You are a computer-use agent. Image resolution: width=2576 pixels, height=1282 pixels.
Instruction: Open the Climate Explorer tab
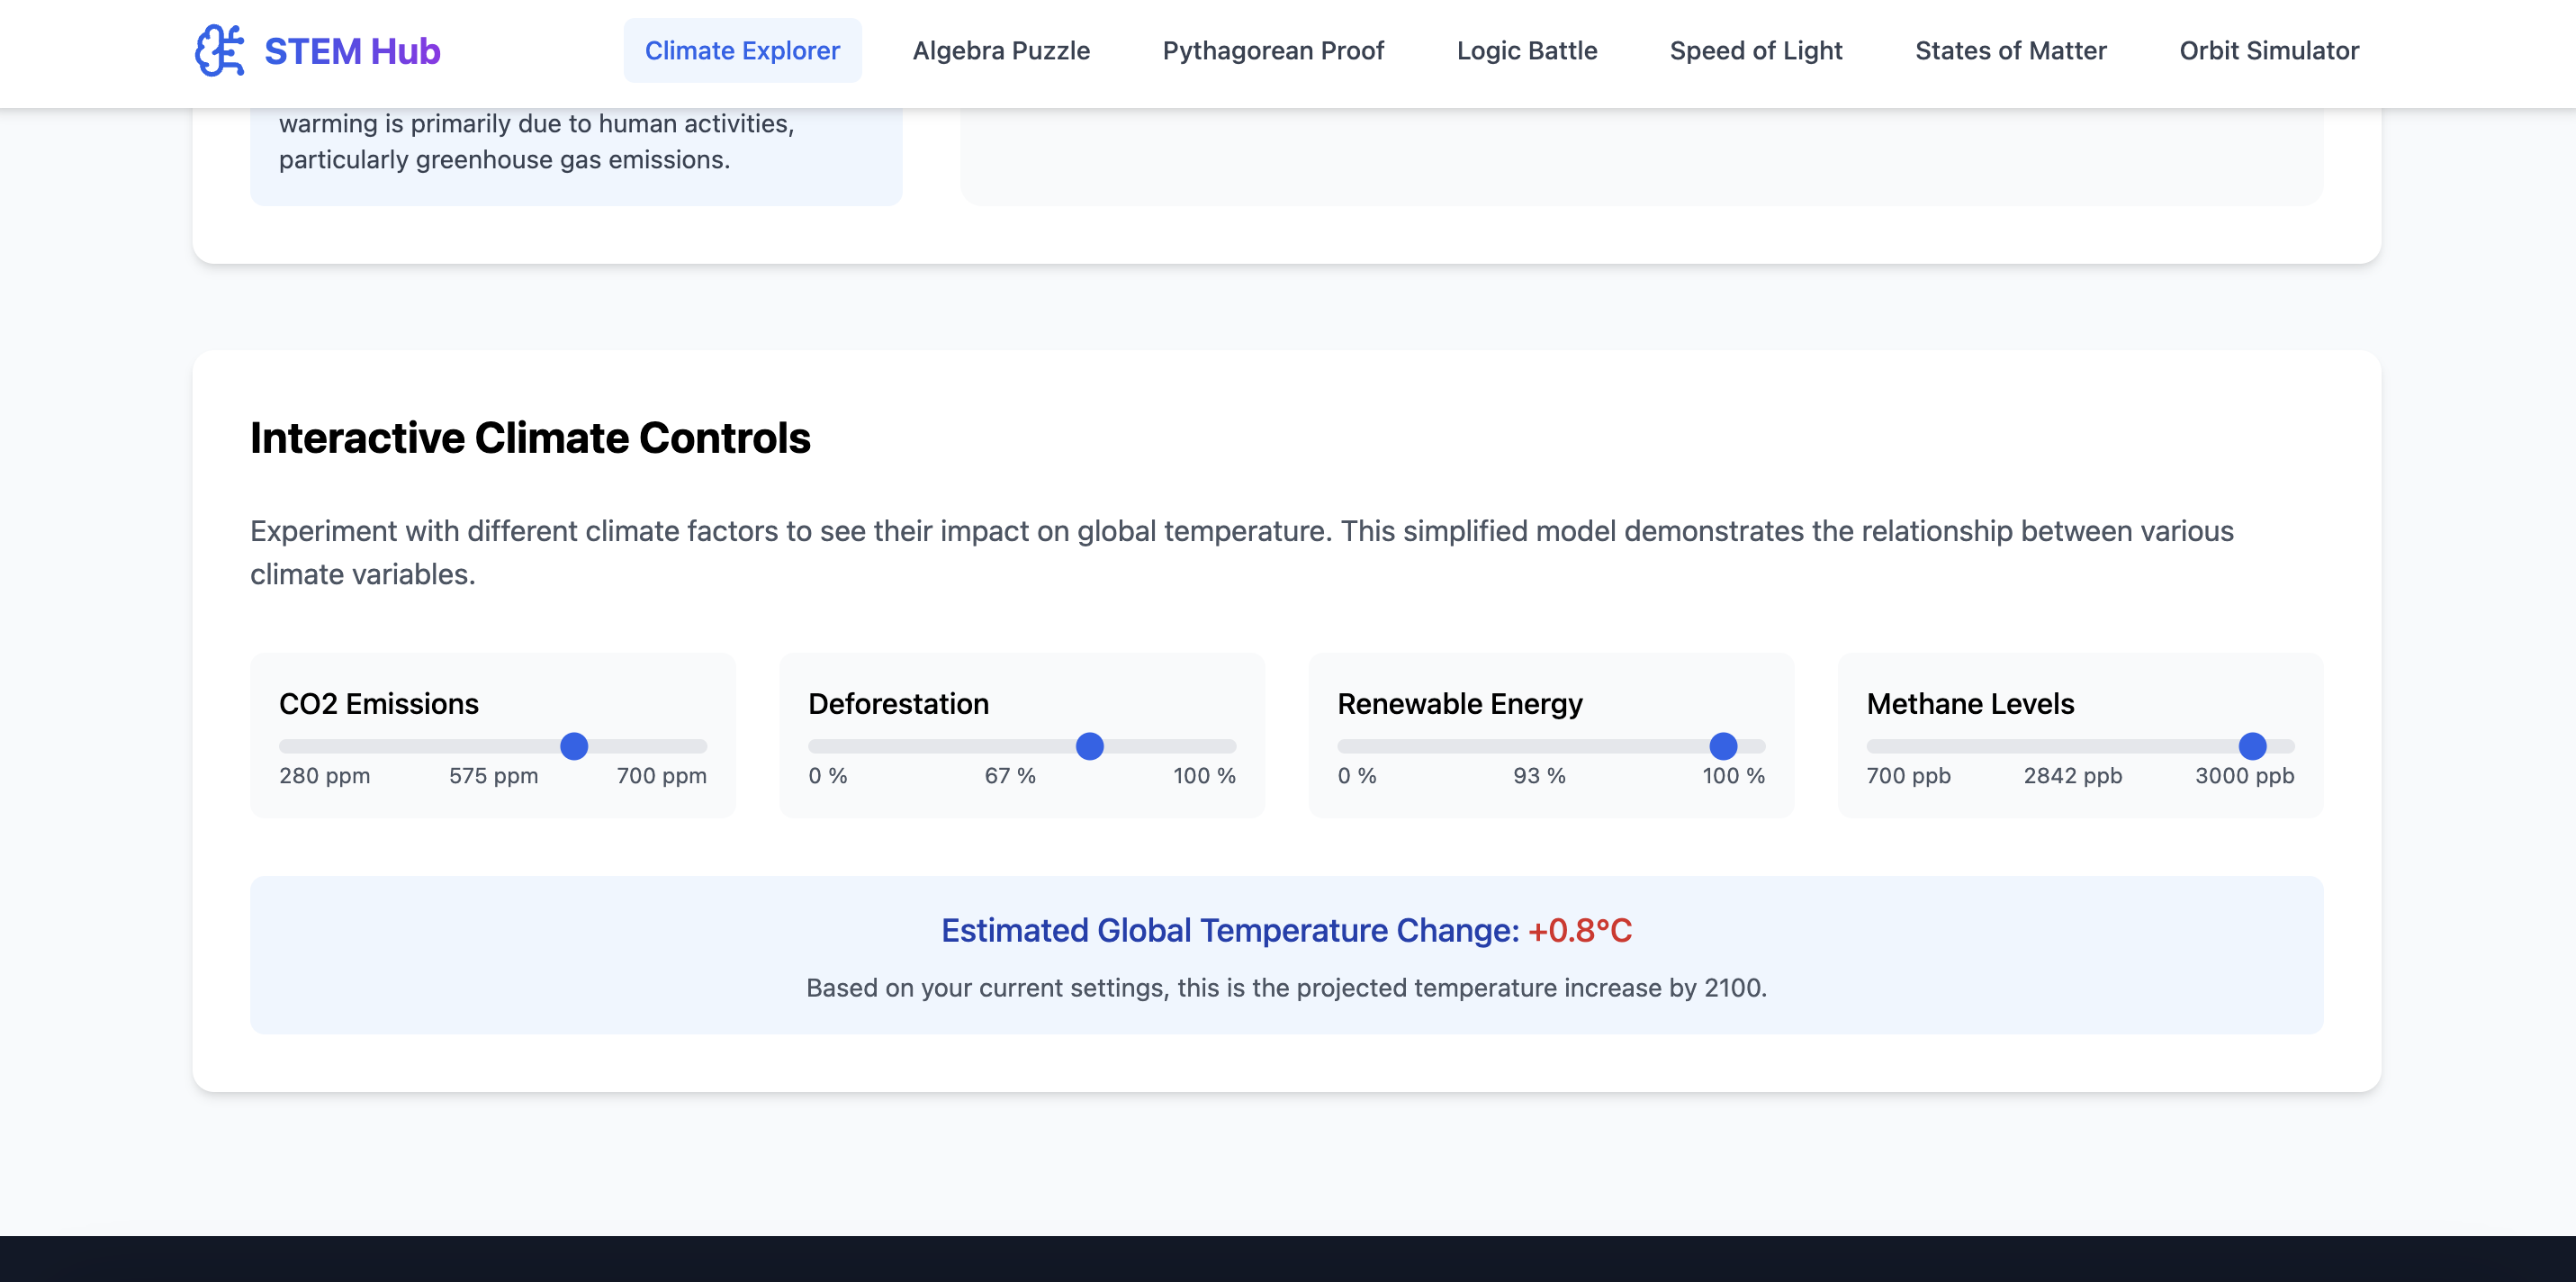tap(742, 50)
